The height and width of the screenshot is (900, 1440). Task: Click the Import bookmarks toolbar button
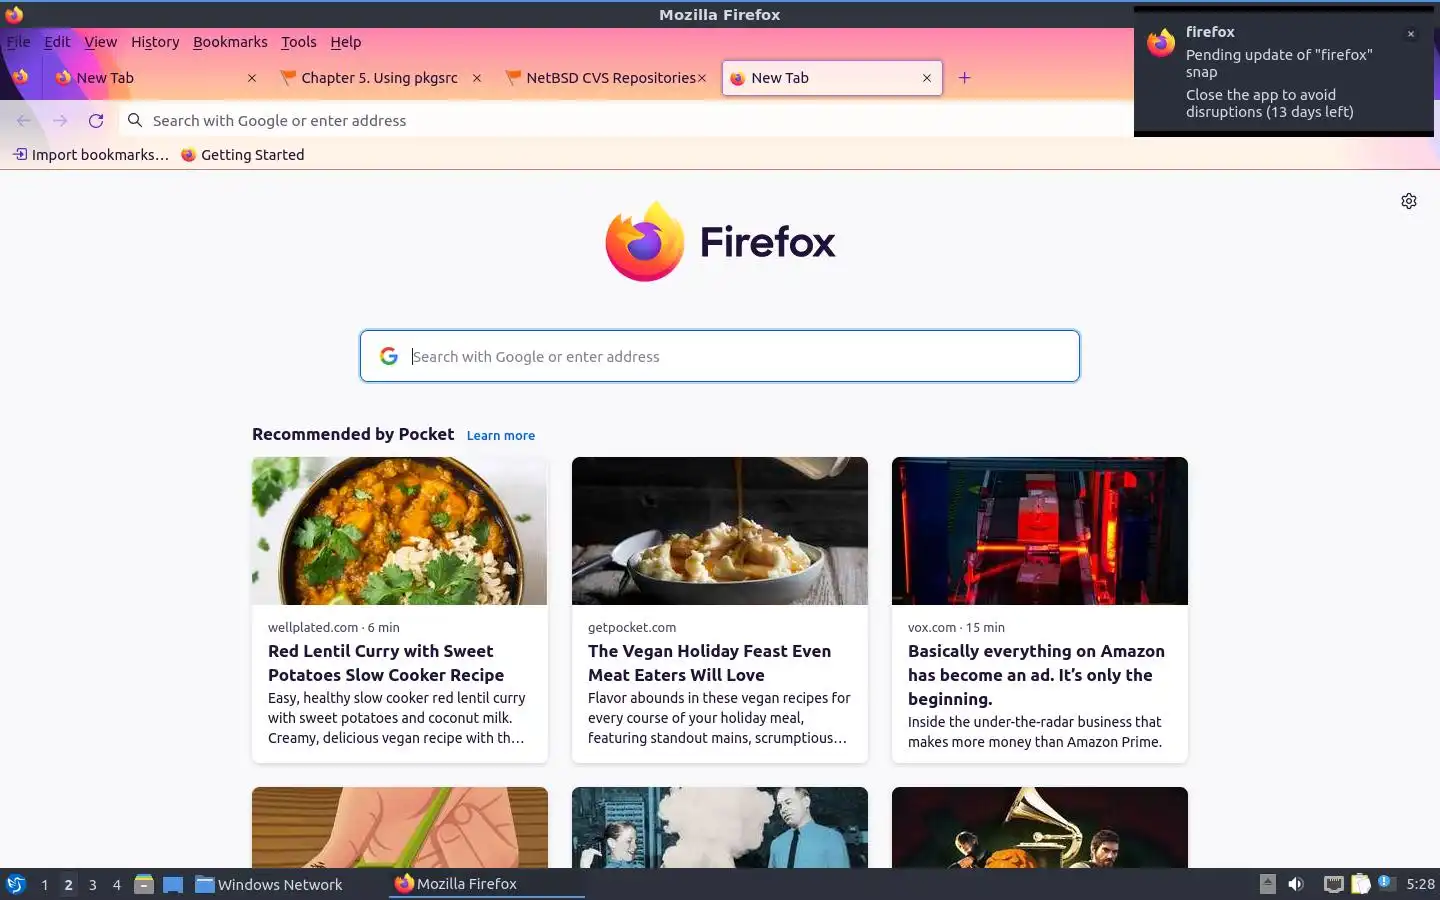90,154
